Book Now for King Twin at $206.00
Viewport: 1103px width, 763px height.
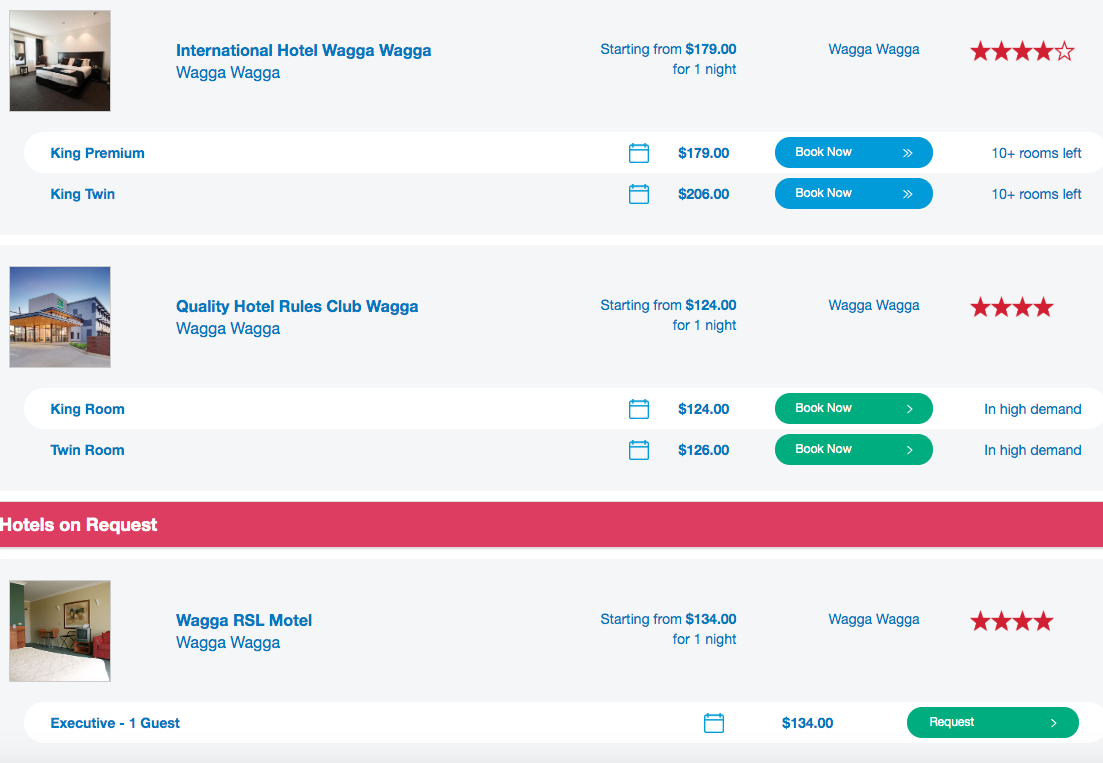853,193
